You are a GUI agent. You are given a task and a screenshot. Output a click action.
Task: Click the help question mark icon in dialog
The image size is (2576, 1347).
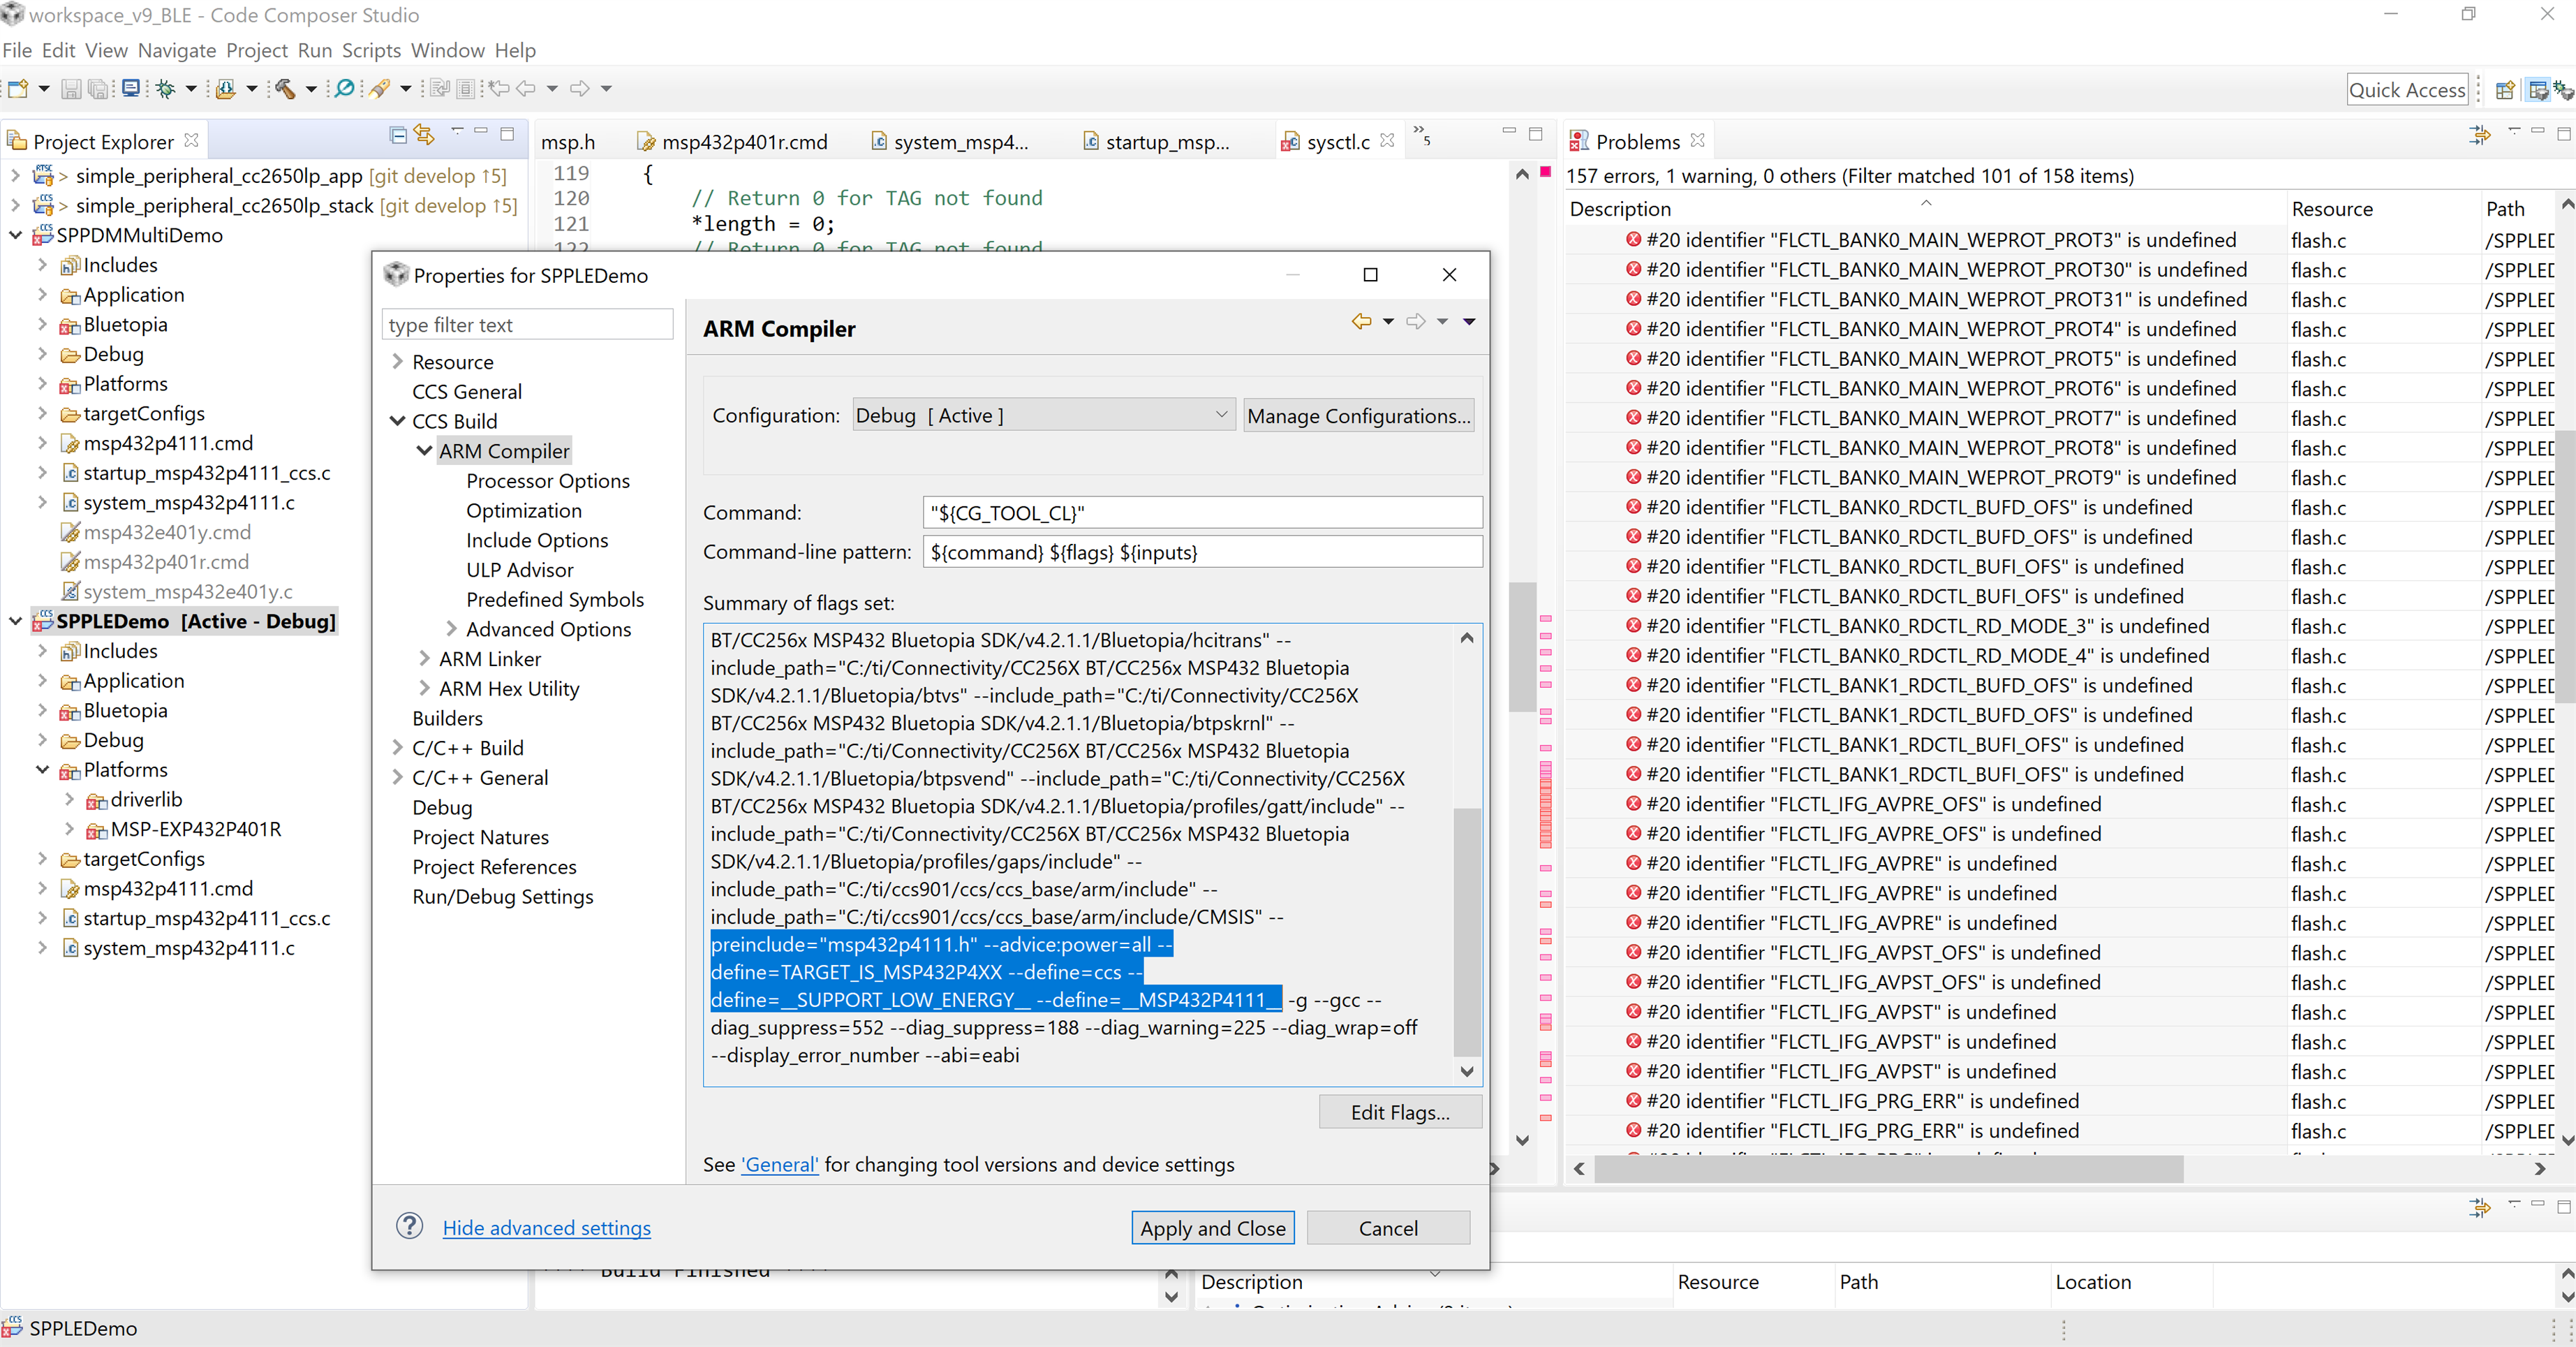[x=410, y=1226]
